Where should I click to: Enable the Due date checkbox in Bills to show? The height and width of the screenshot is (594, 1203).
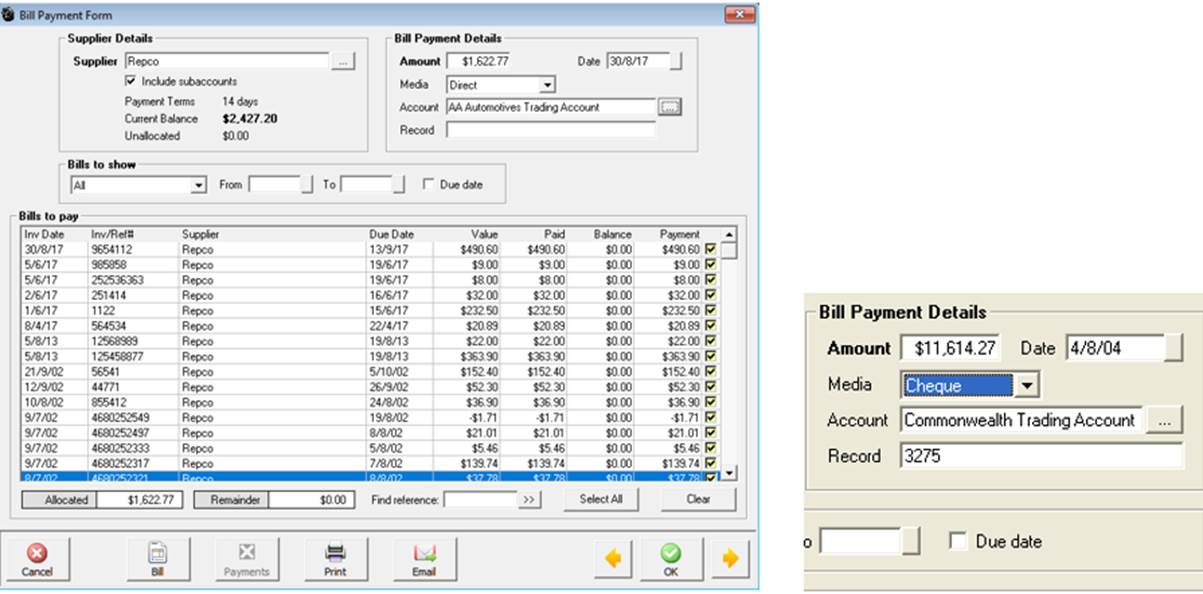[428, 184]
